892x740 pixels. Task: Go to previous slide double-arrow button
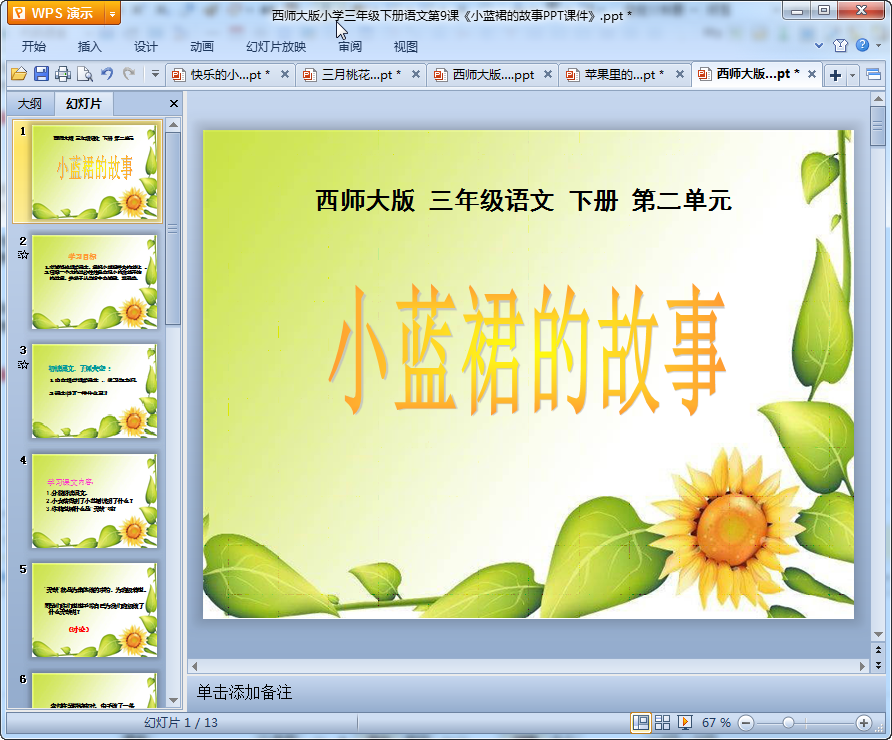point(878,650)
